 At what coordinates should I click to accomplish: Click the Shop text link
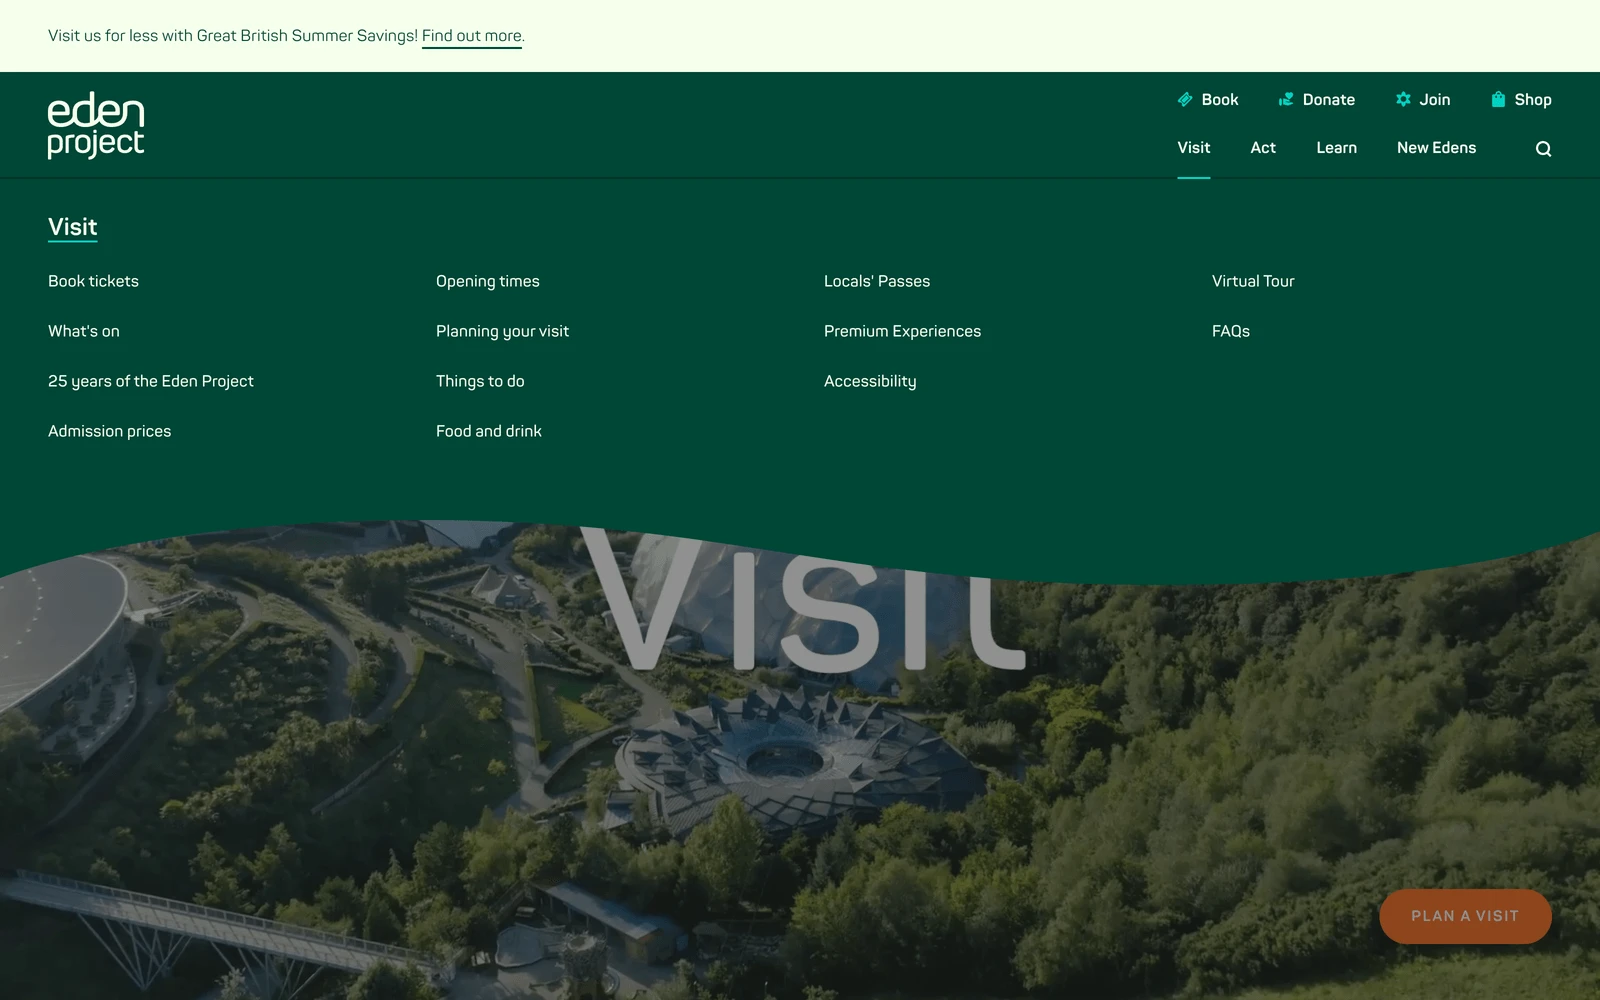1532,100
